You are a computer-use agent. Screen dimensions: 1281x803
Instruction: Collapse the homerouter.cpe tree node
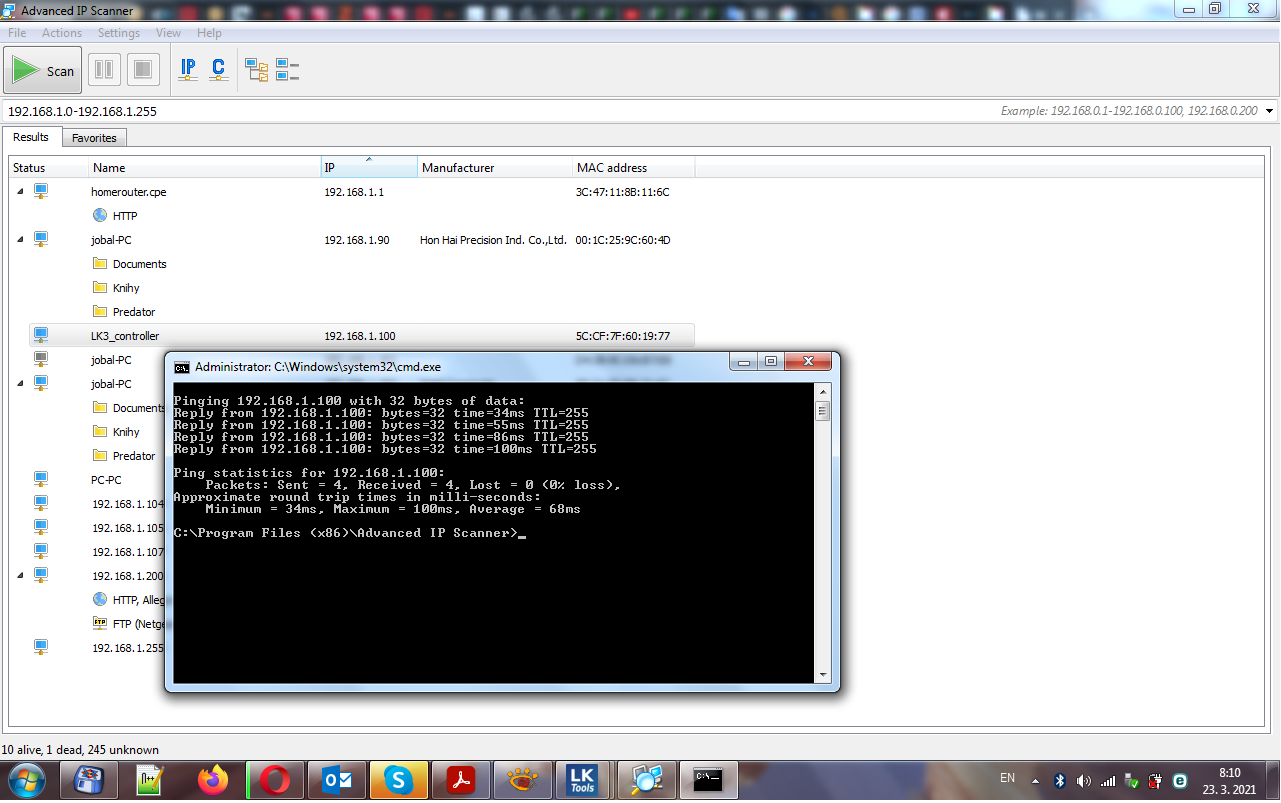(20, 192)
